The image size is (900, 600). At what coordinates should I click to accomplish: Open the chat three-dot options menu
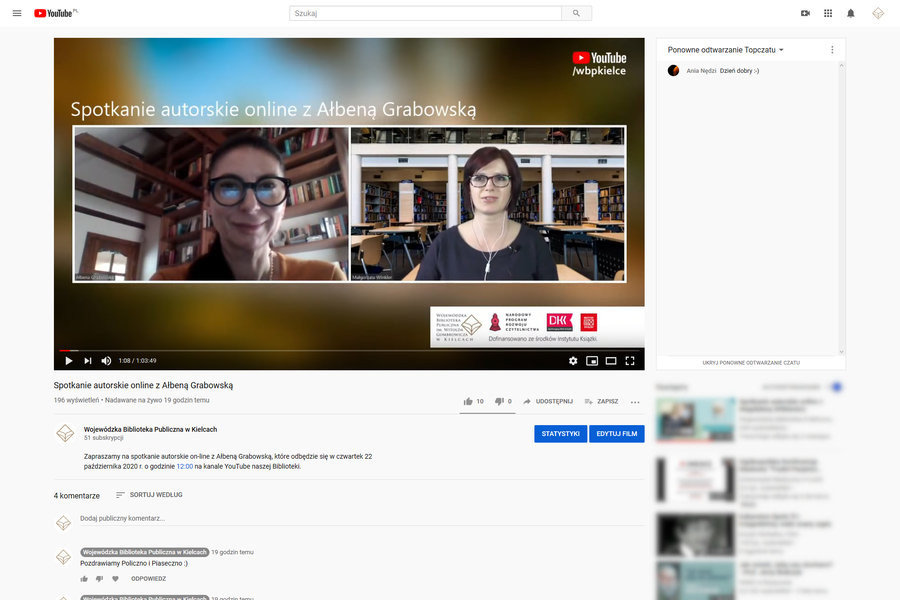tap(832, 50)
